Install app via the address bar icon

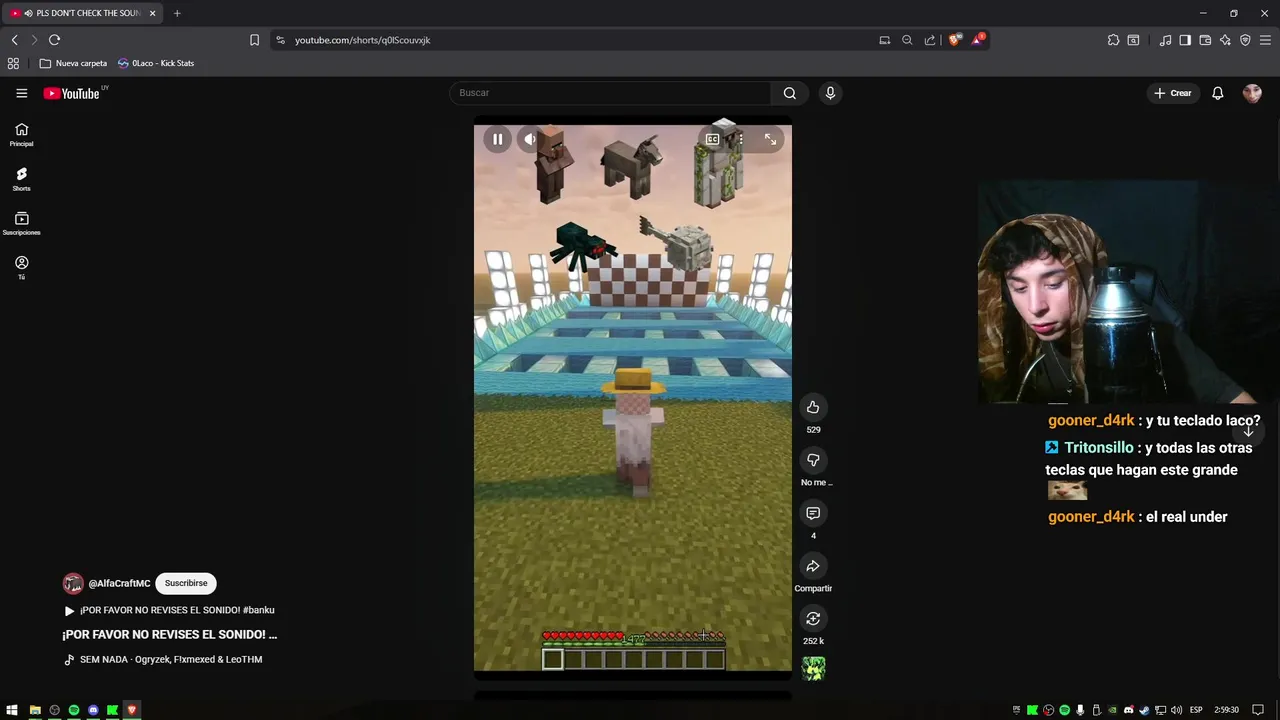pyautogui.click(x=884, y=40)
